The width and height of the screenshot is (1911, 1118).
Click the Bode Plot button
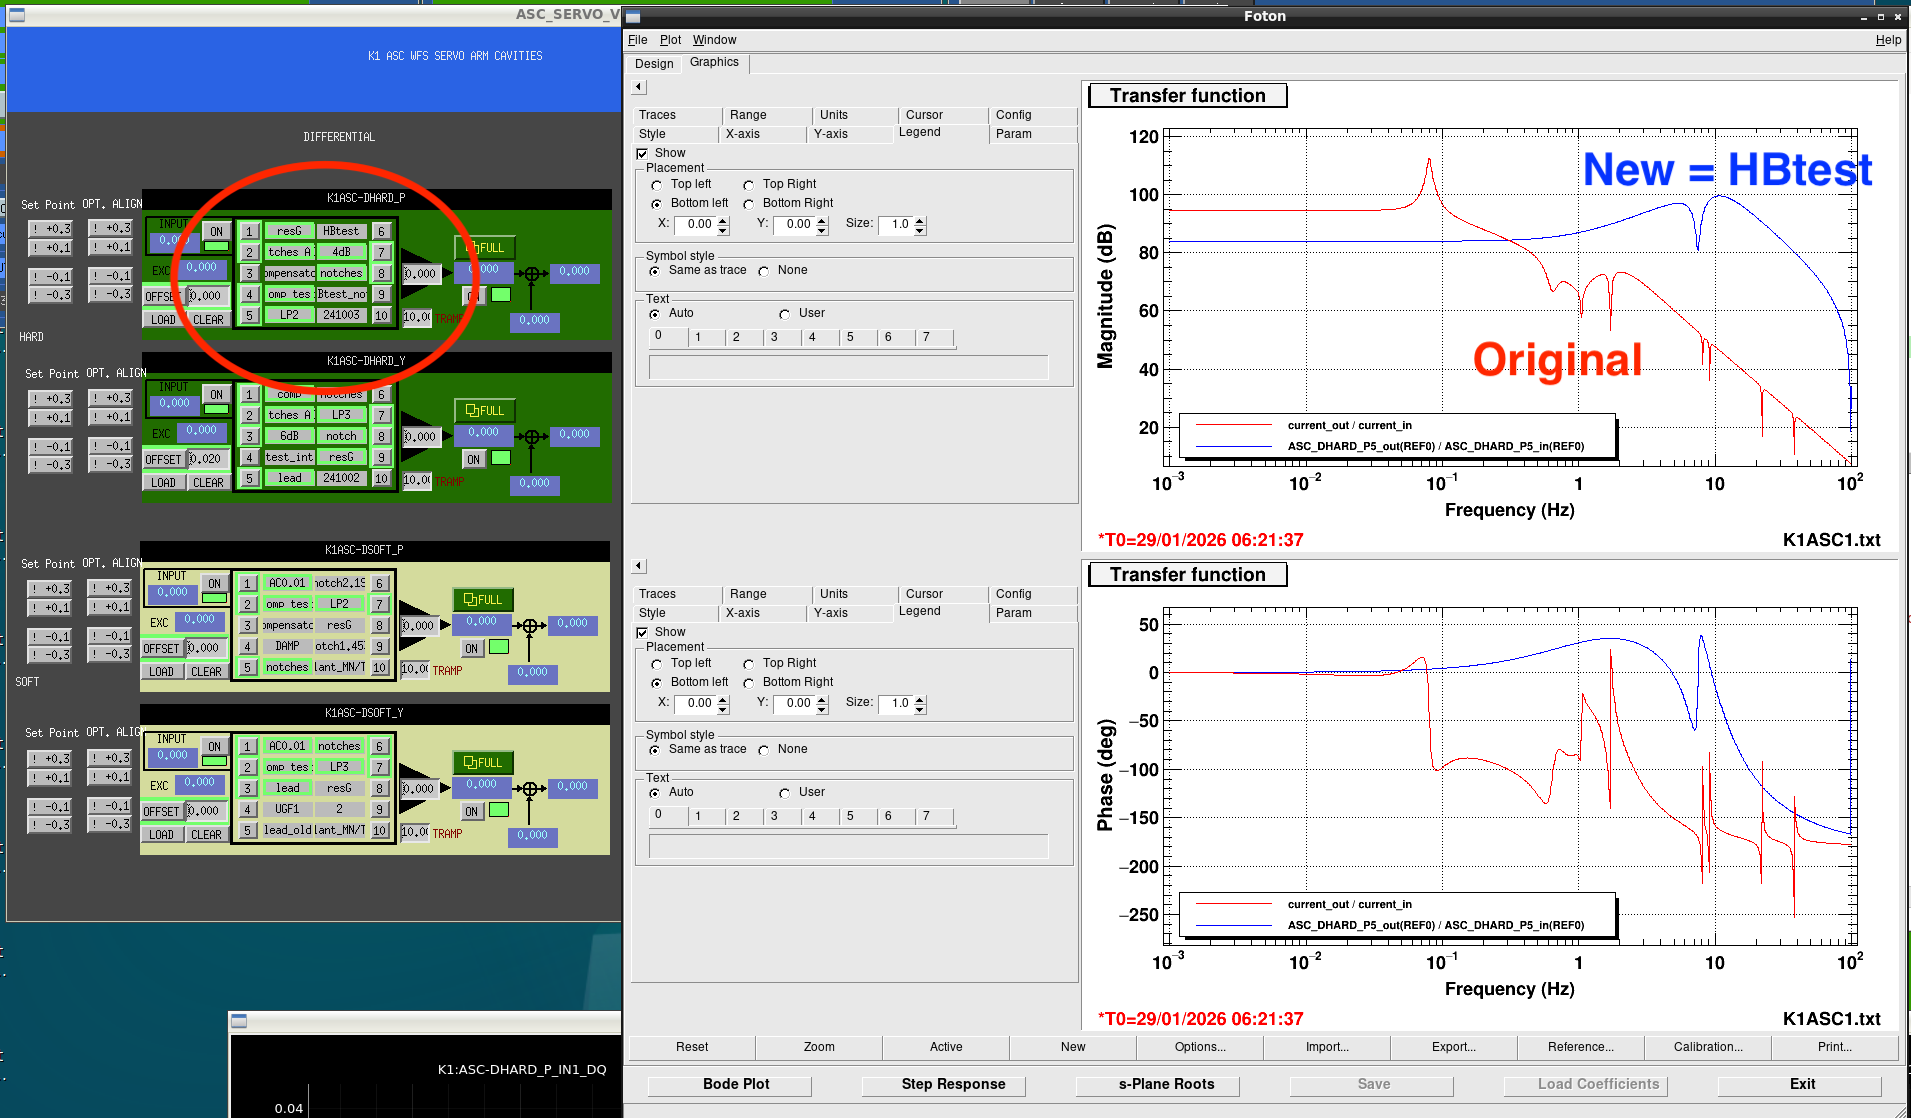(x=736, y=1084)
